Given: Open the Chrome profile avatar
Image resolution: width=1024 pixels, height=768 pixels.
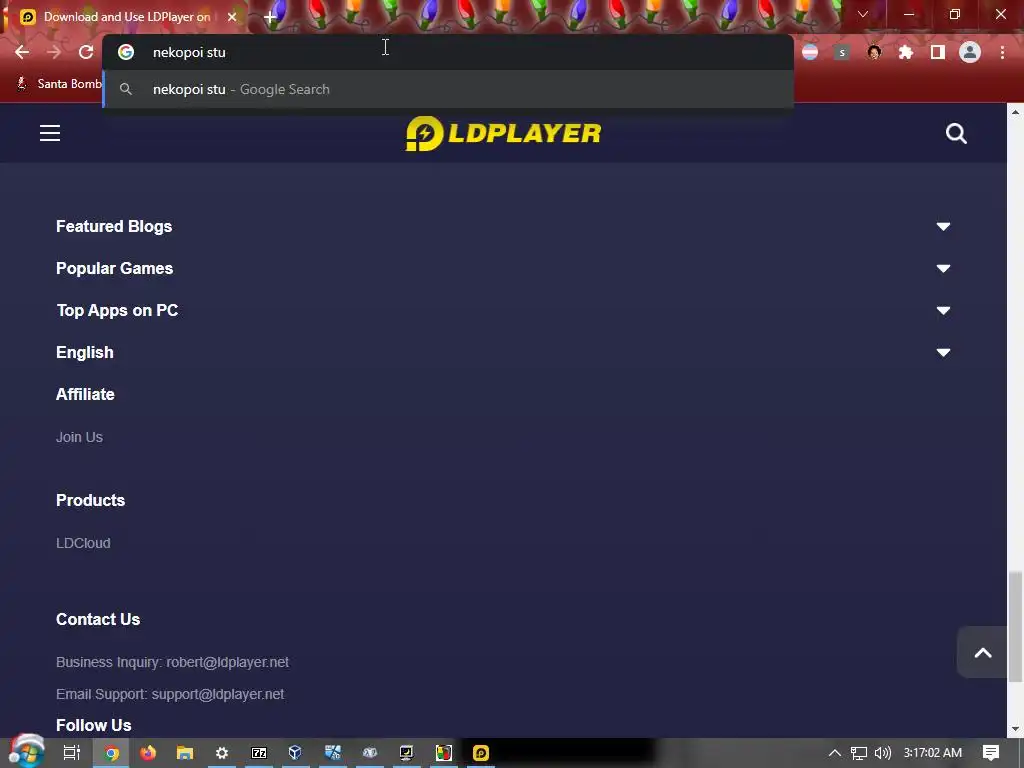Looking at the screenshot, I should click(x=970, y=52).
